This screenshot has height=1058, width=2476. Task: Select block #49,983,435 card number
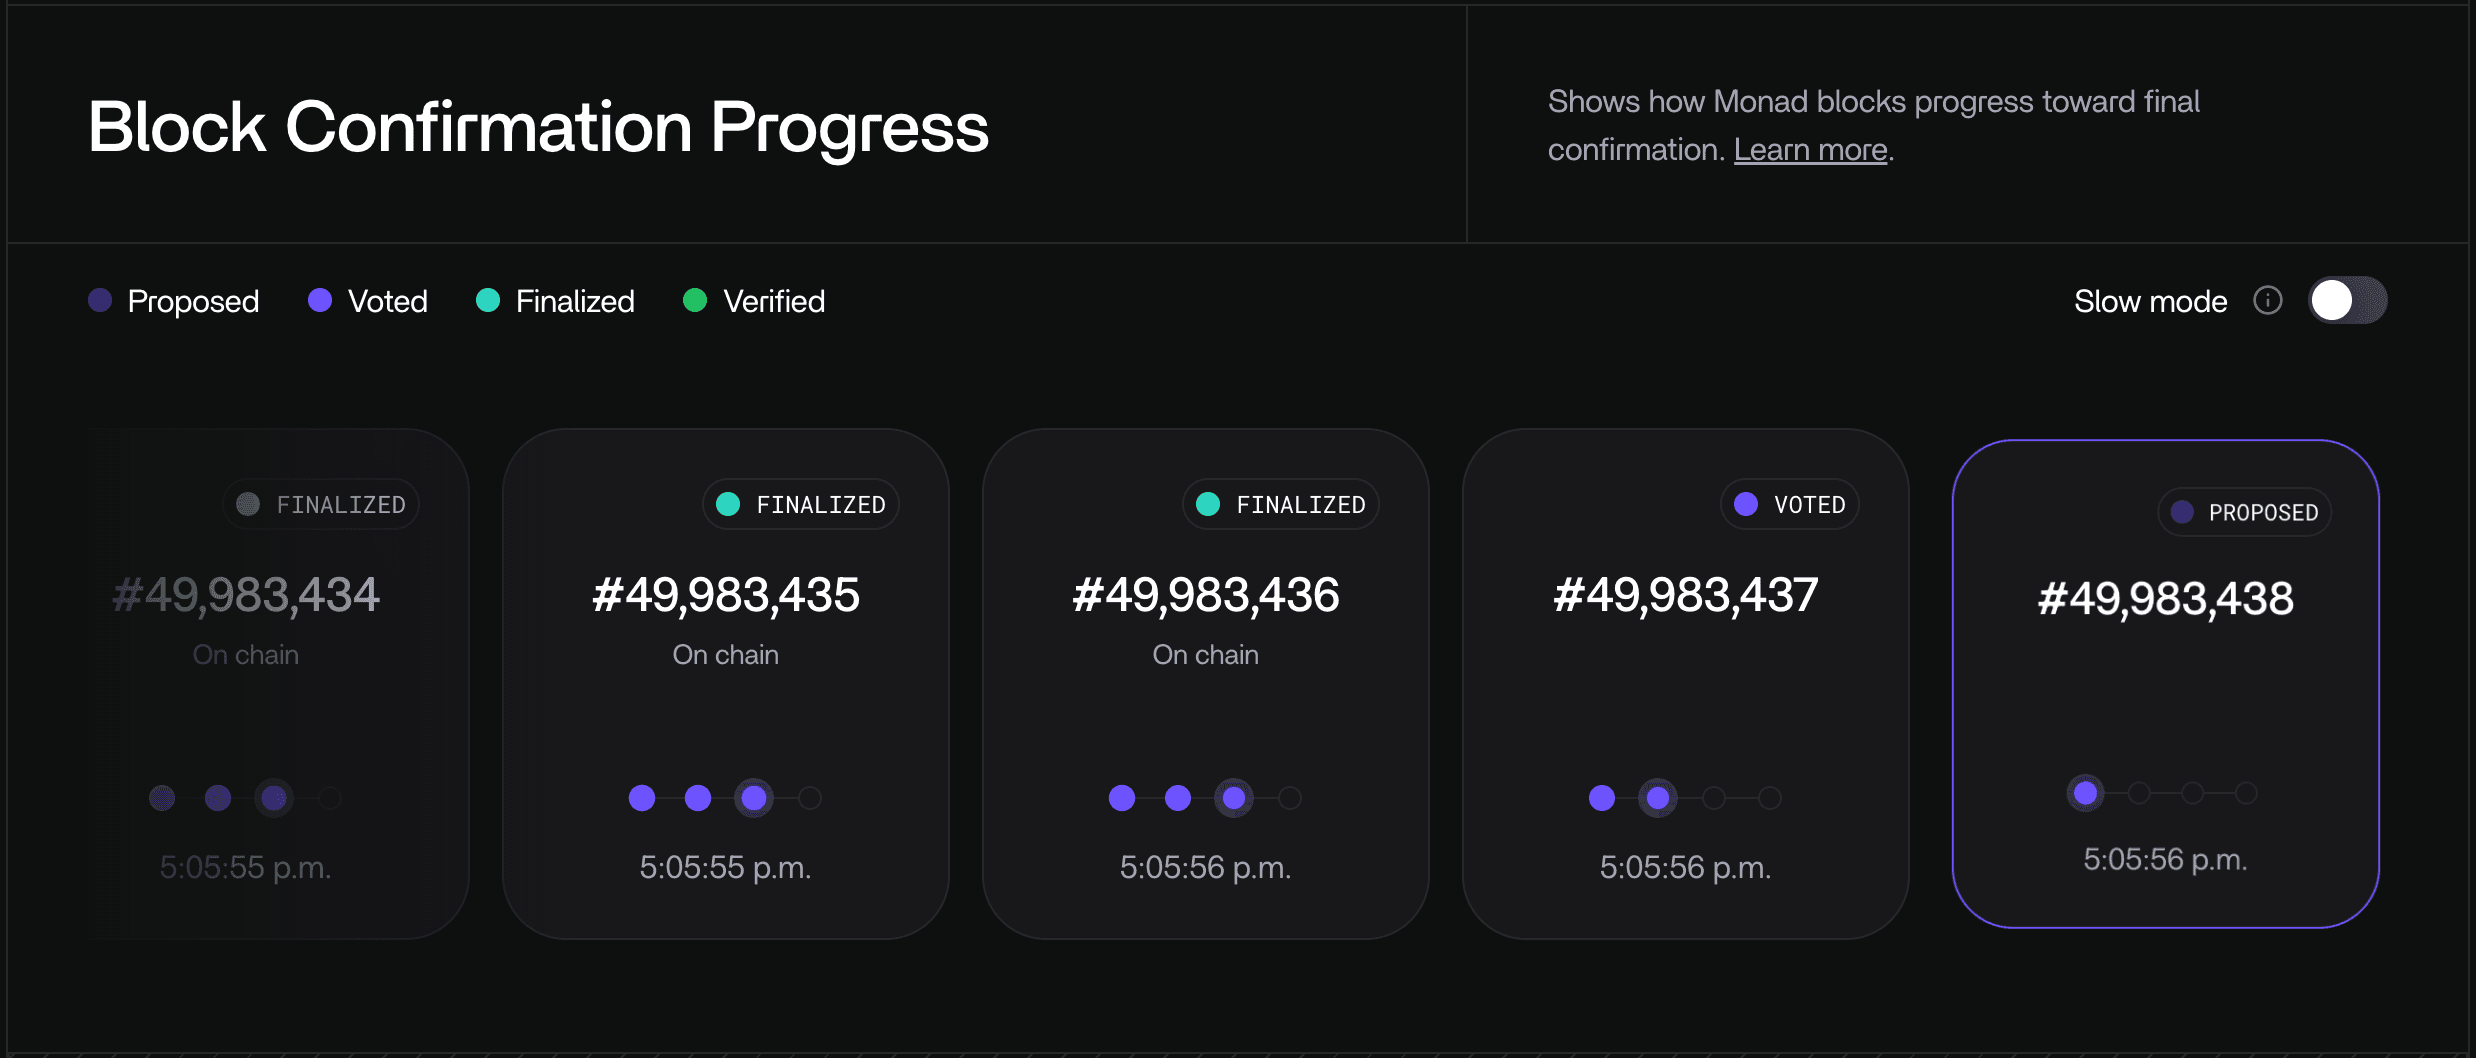coord(726,595)
